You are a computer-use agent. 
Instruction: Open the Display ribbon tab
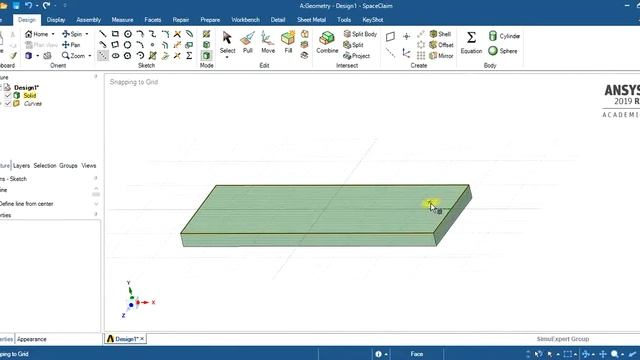pos(56,20)
